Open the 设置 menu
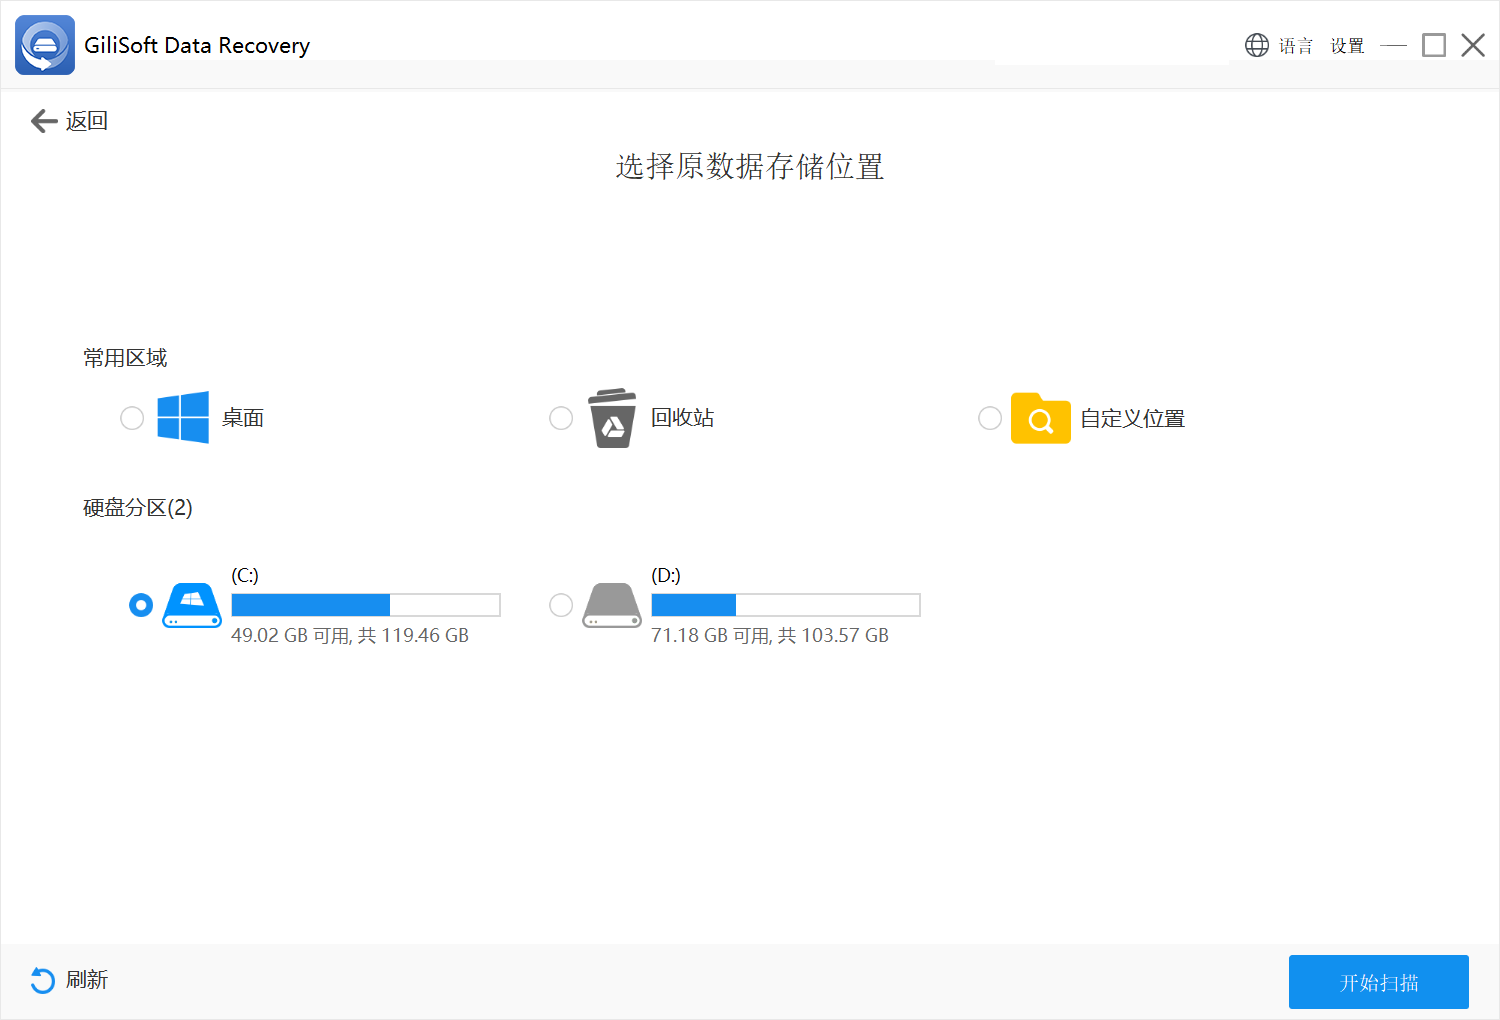Image resolution: width=1500 pixels, height=1020 pixels. 1347,46
